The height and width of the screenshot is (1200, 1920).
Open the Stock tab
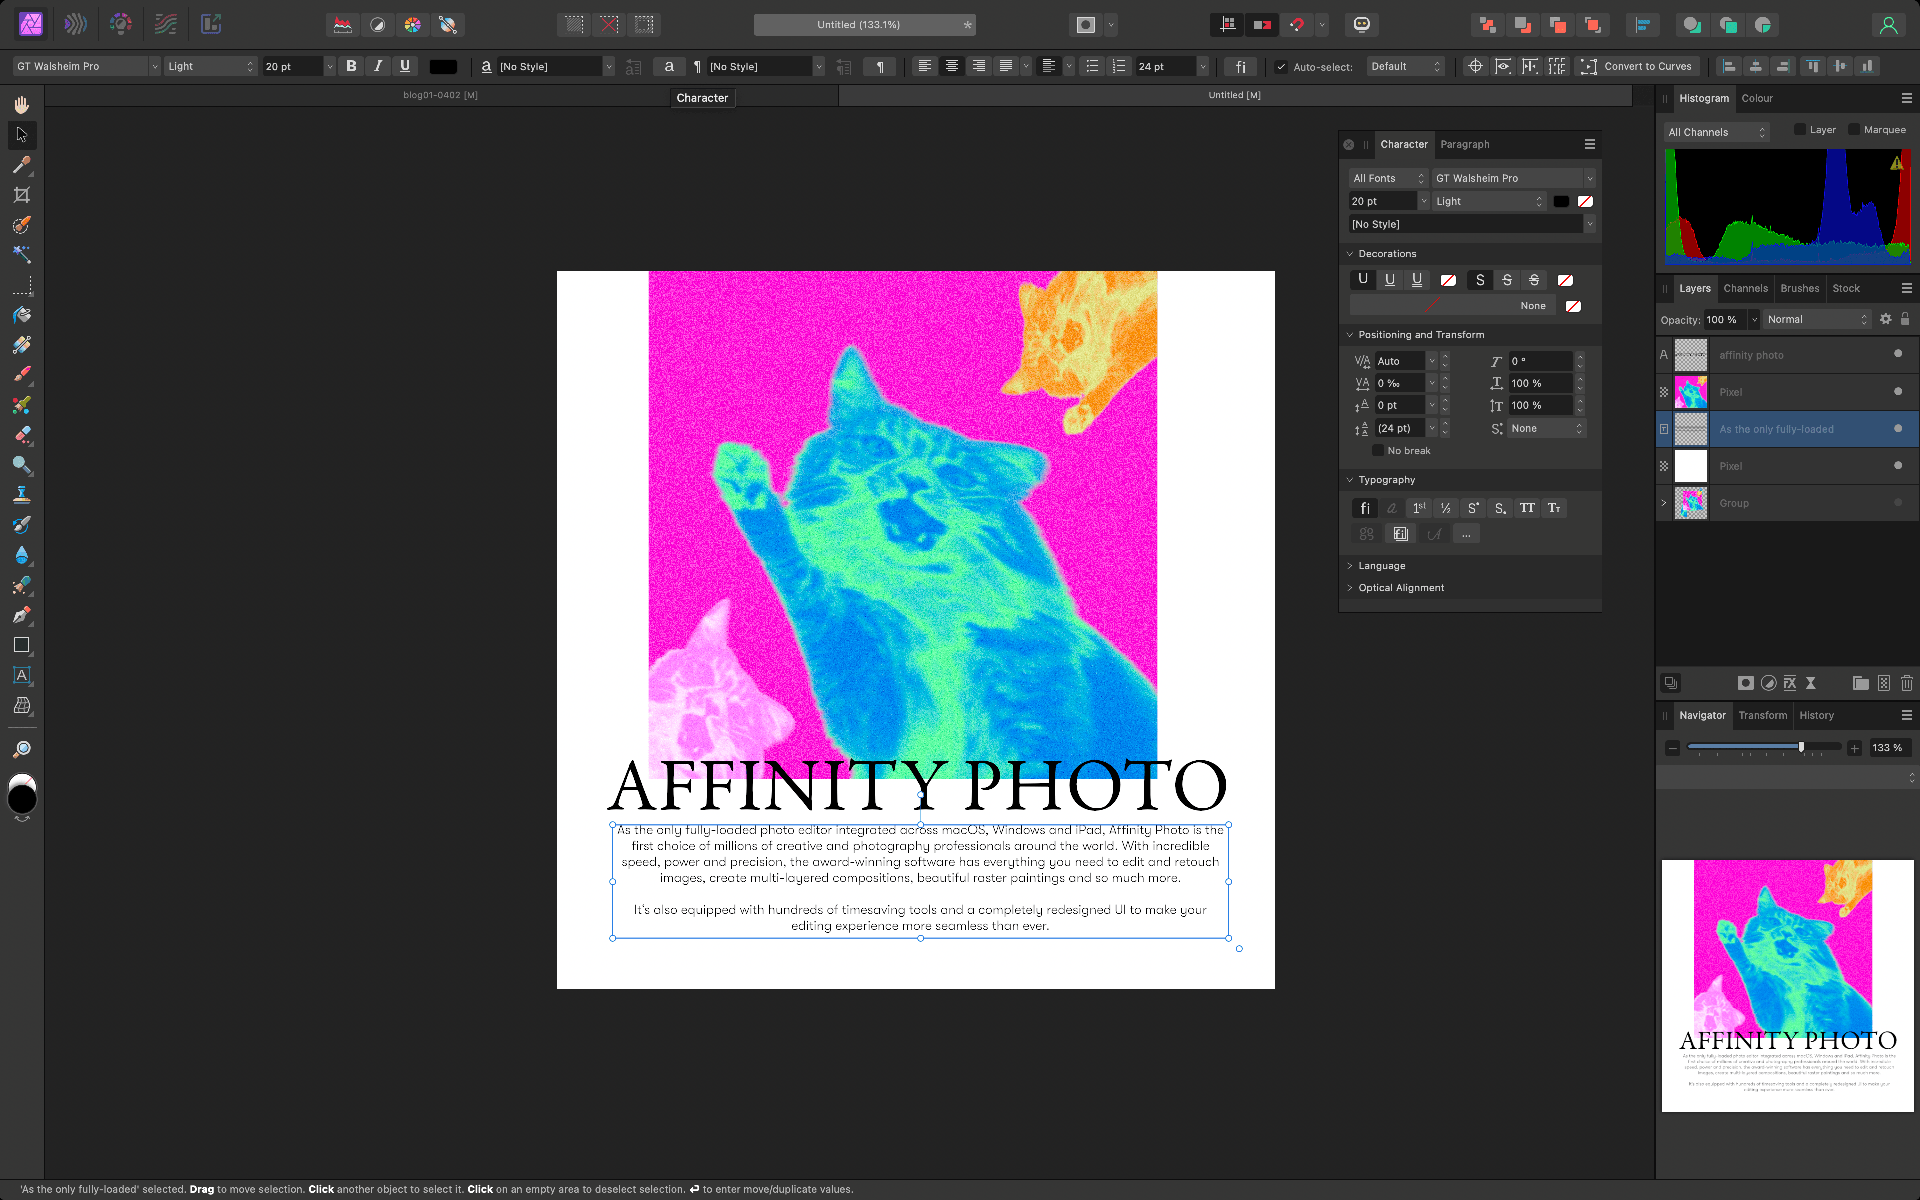click(x=1846, y=288)
